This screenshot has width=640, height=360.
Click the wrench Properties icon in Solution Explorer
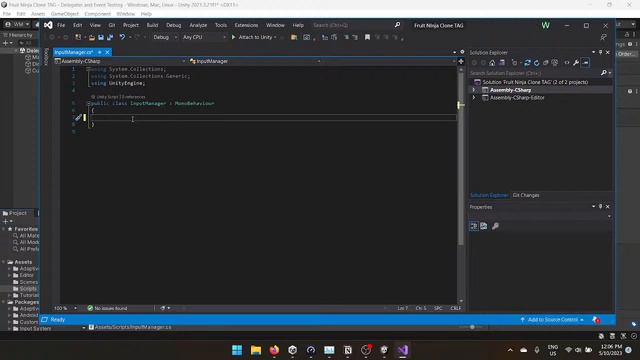[x=576, y=63]
